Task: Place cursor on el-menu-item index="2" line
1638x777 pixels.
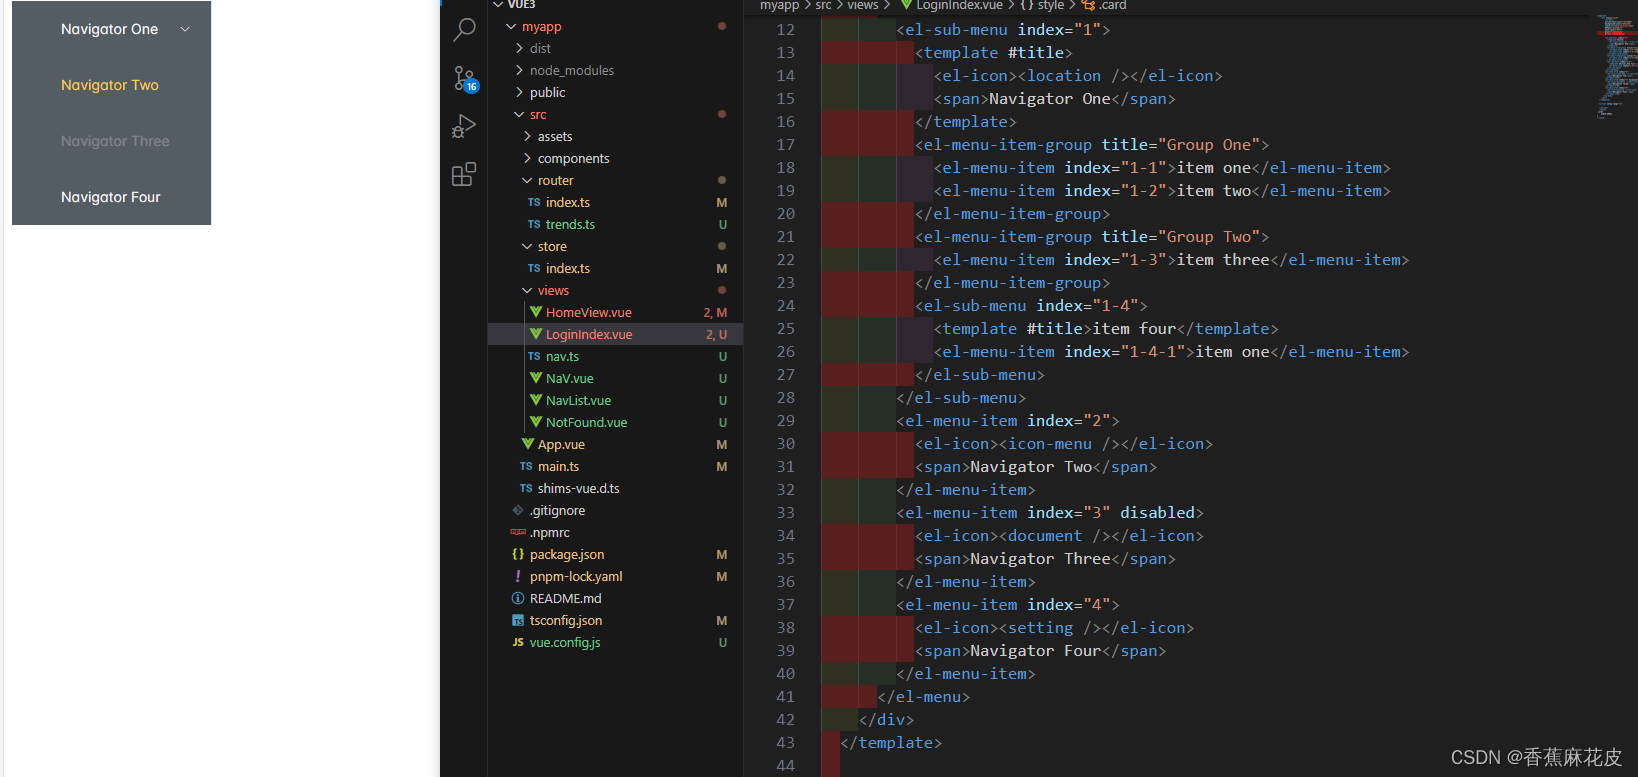Action: (x=1008, y=421)
